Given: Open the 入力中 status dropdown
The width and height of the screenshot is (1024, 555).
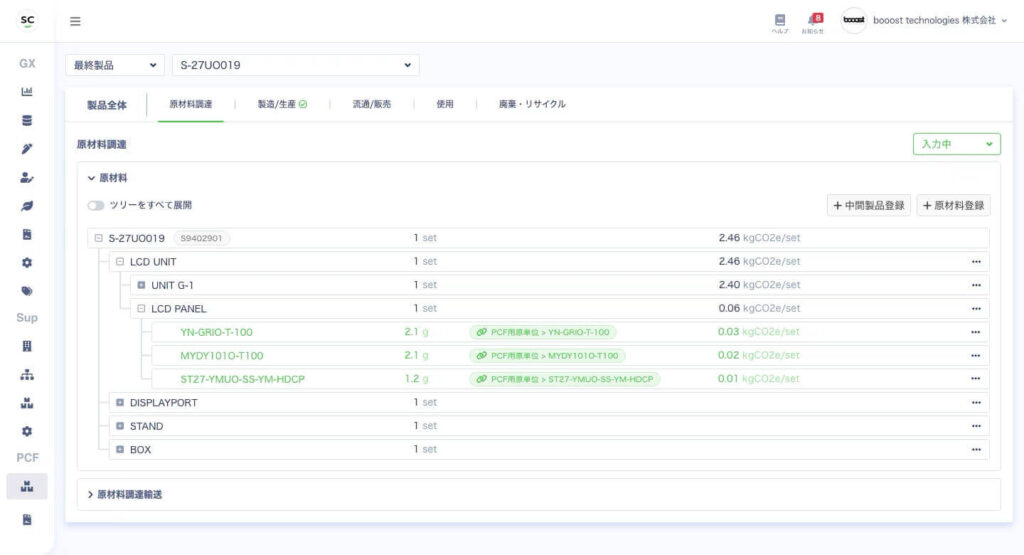Looking at the screenshot, I should tap(956, 144).
